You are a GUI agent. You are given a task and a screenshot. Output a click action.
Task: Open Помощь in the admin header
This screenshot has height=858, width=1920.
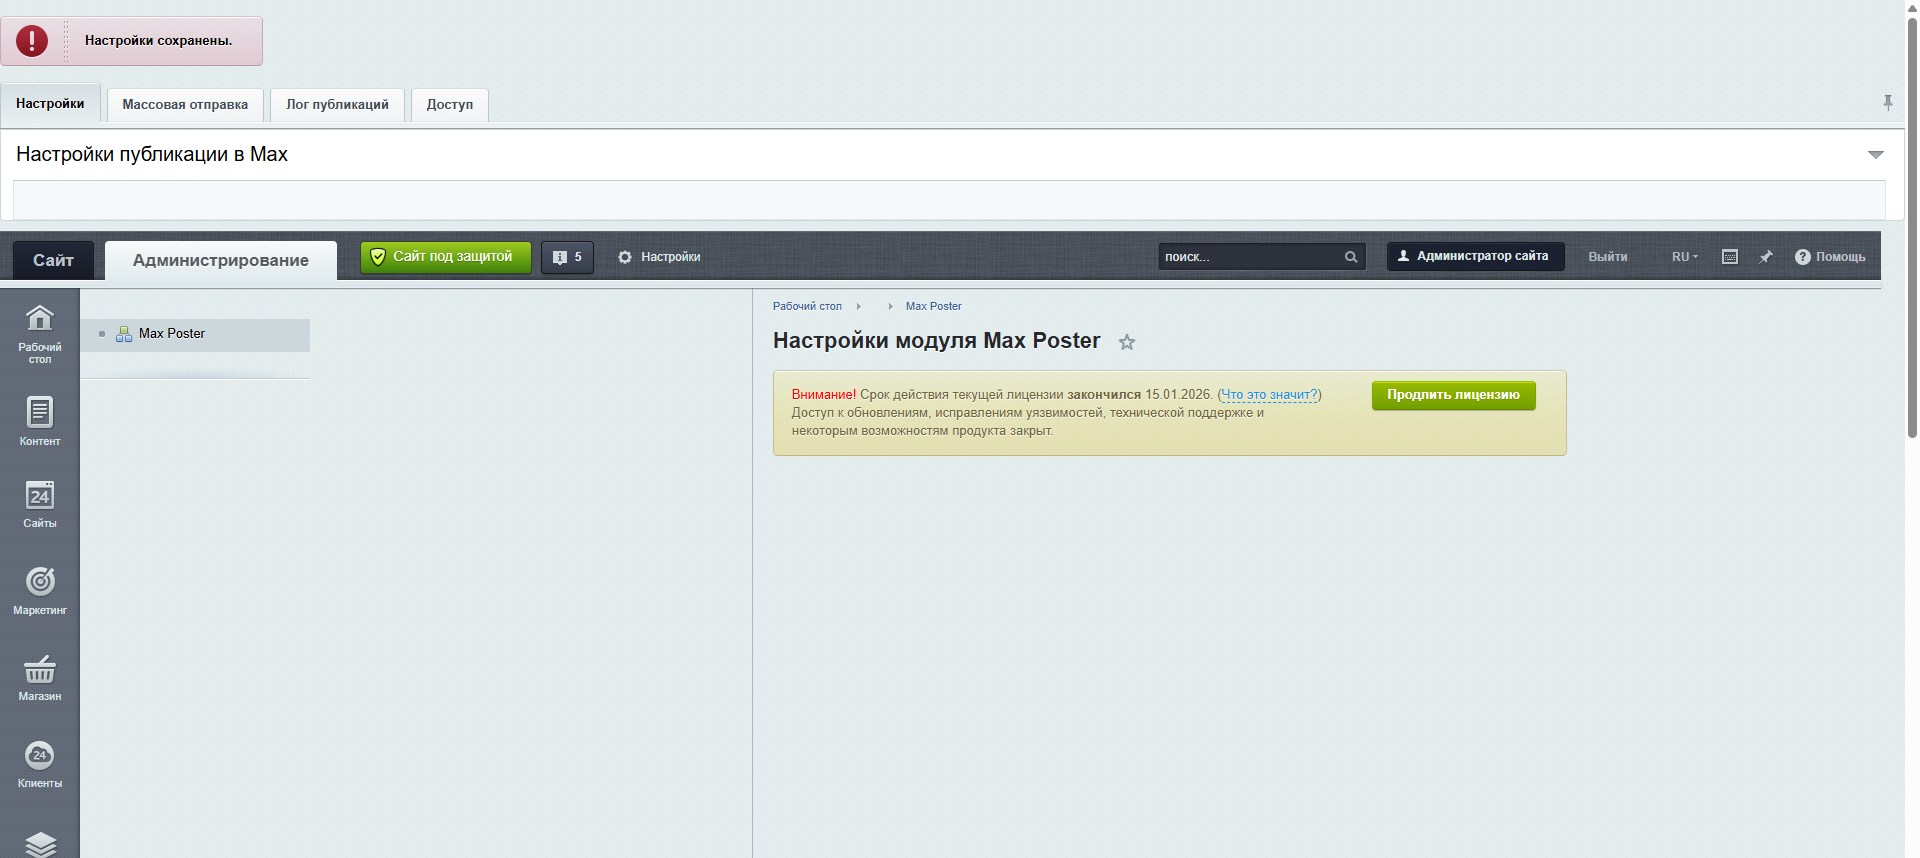click(x=1830, y=257)
